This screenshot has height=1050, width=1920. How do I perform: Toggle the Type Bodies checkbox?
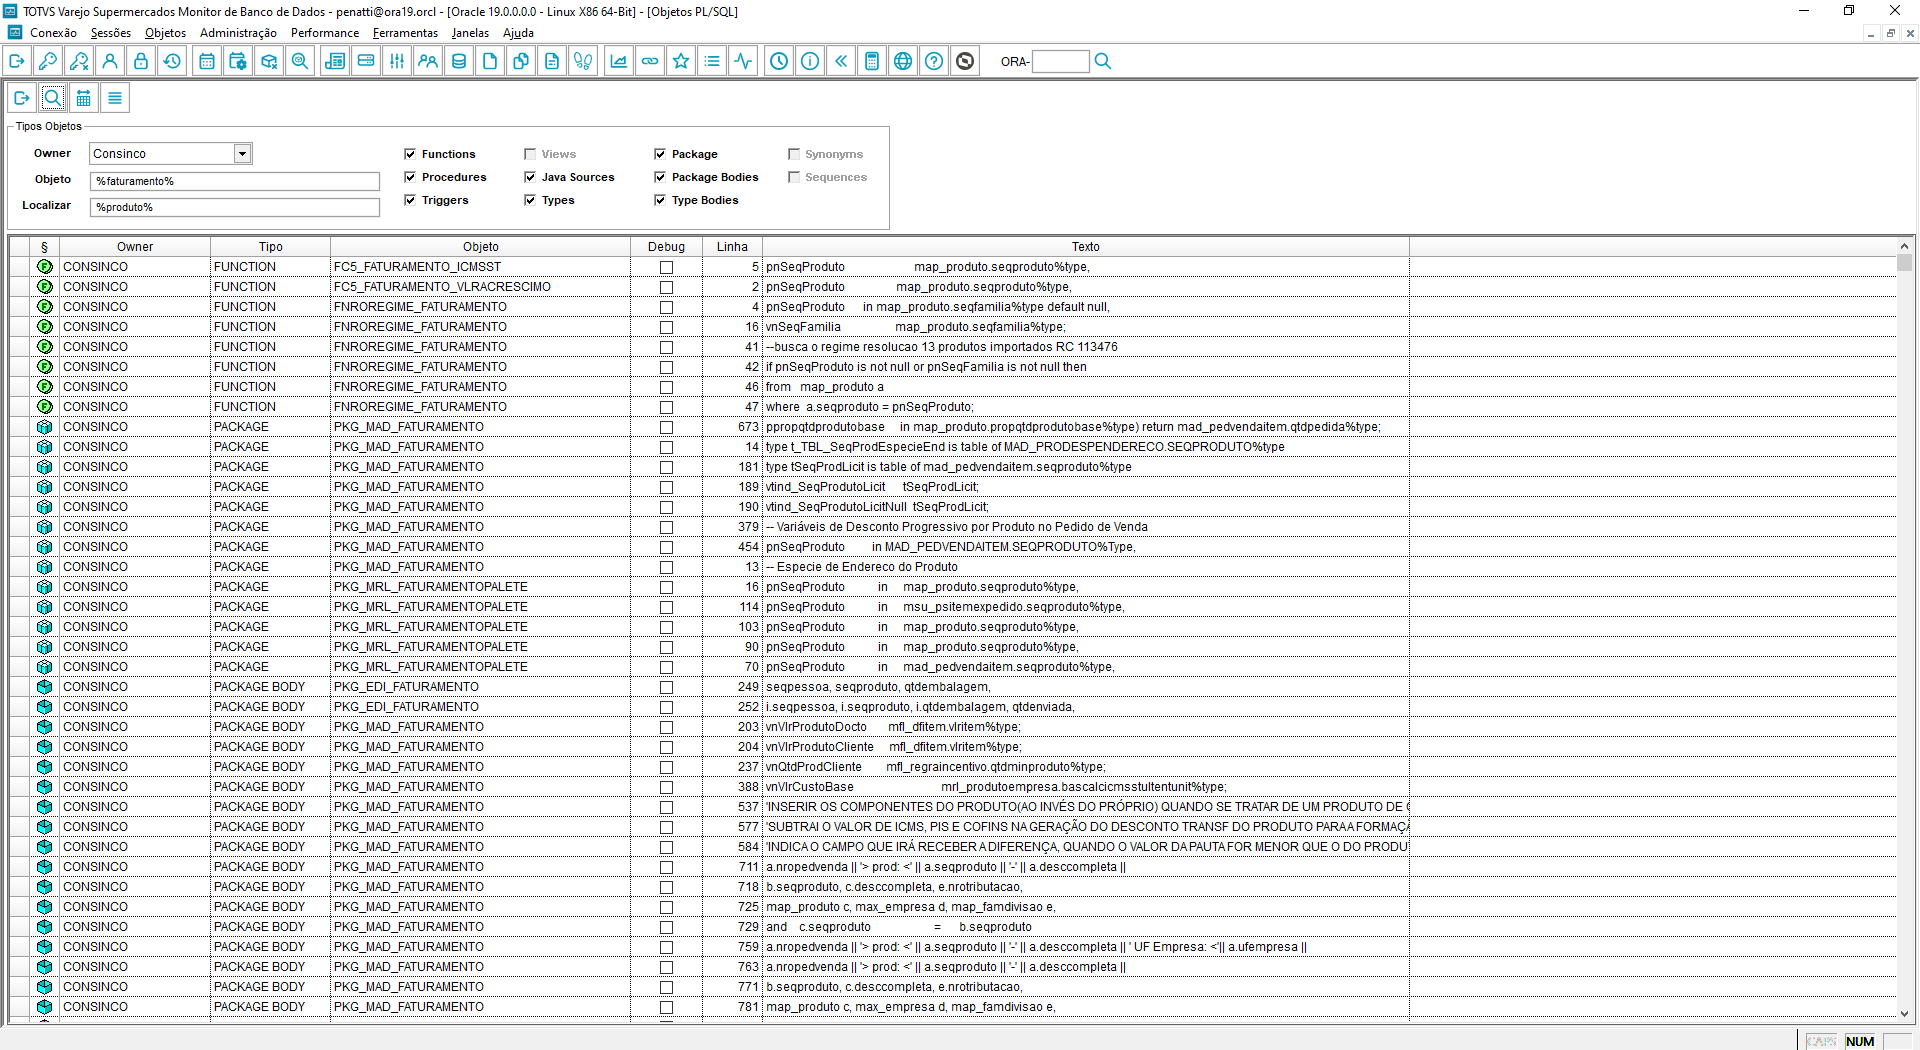click(660, 200)
